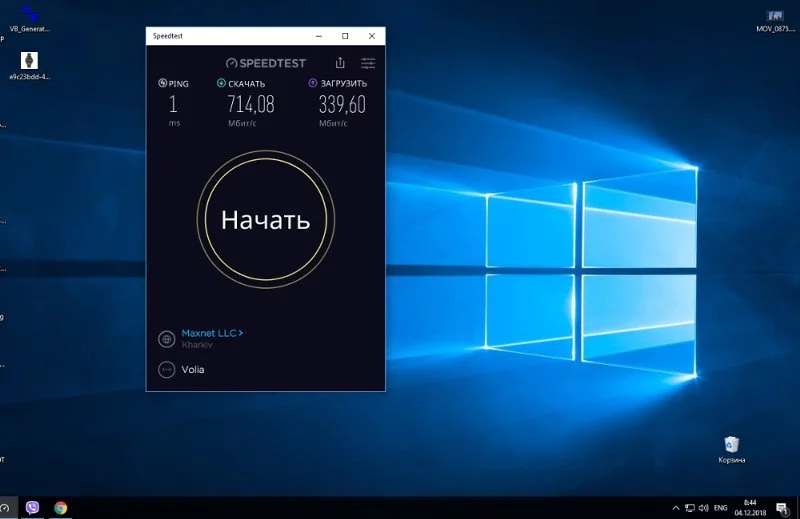Image resolution: width=800 pixels, height=519 pixels.
Task: Start the speed test with Начать button
Action: [265, 219]
